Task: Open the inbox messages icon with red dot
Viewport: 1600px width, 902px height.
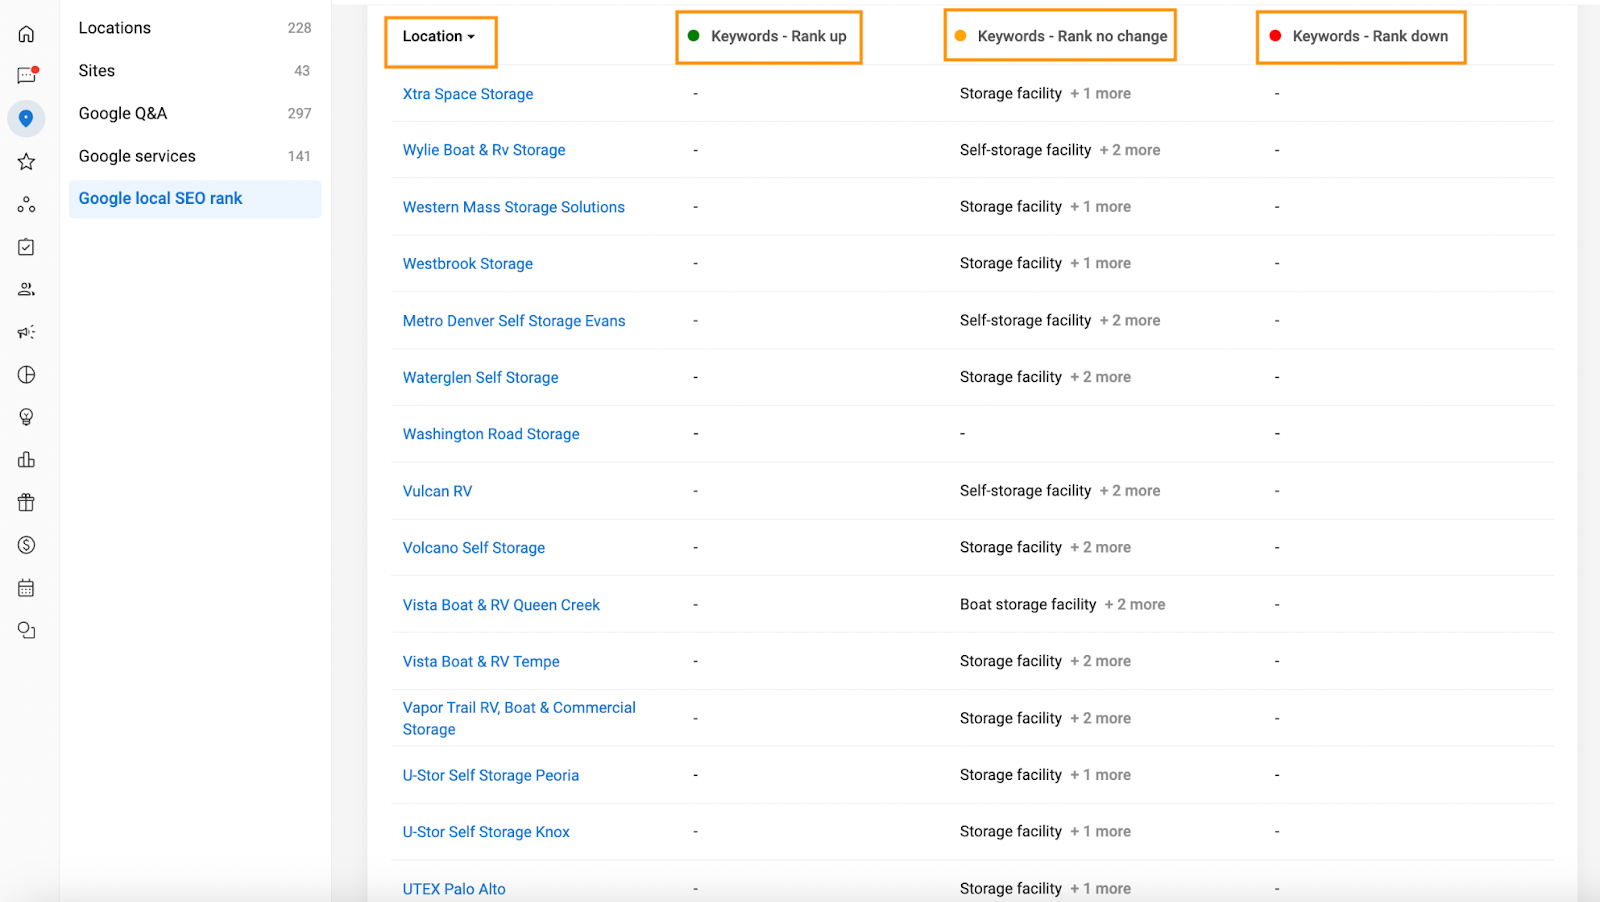Action: 27,76
